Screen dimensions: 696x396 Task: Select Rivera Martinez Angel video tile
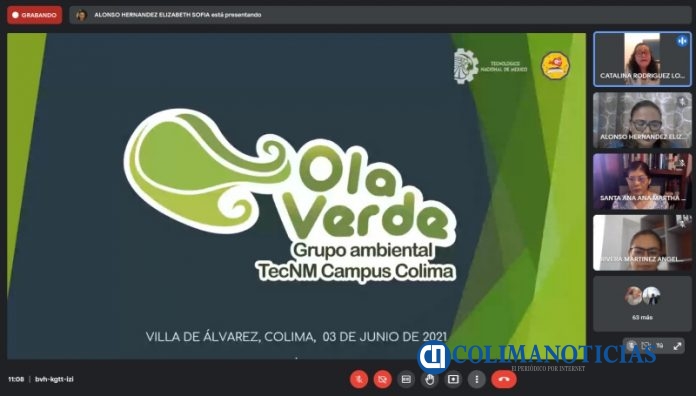[642, 242]
